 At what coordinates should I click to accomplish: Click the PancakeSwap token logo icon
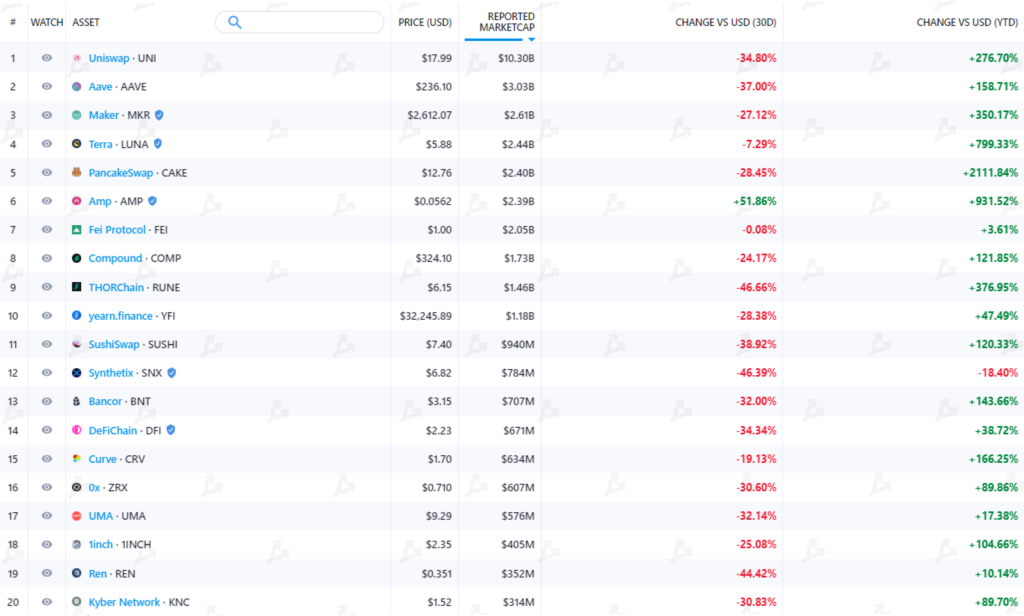(77, 173)
